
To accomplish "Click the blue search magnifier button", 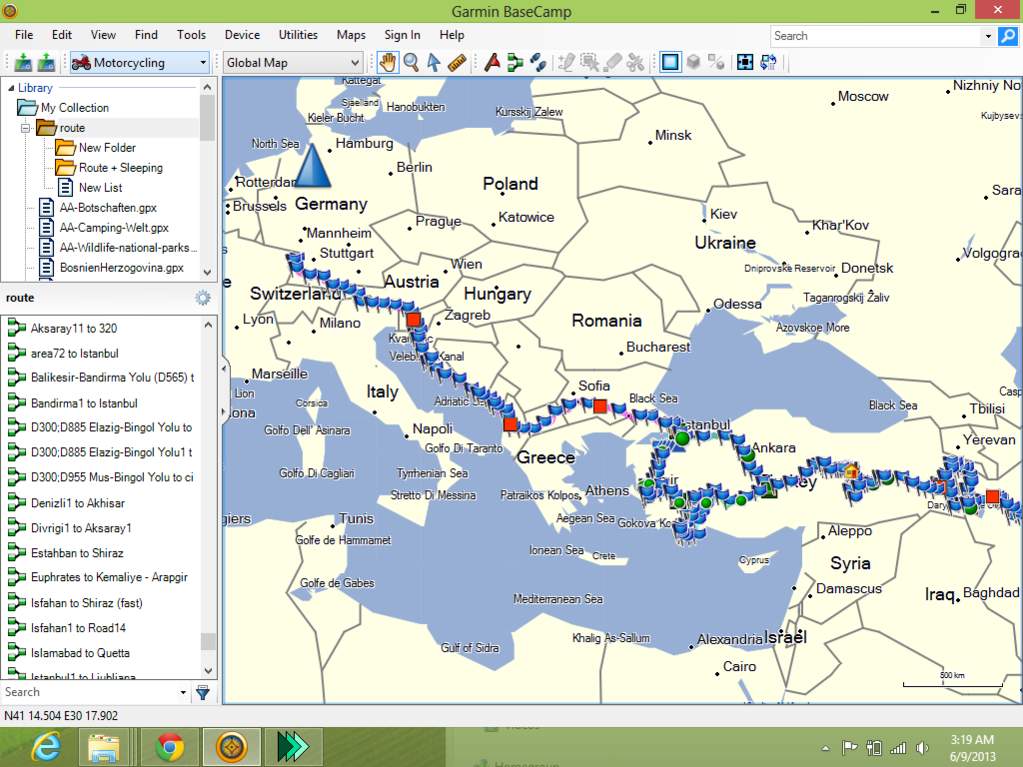I will click(1007, 37).
